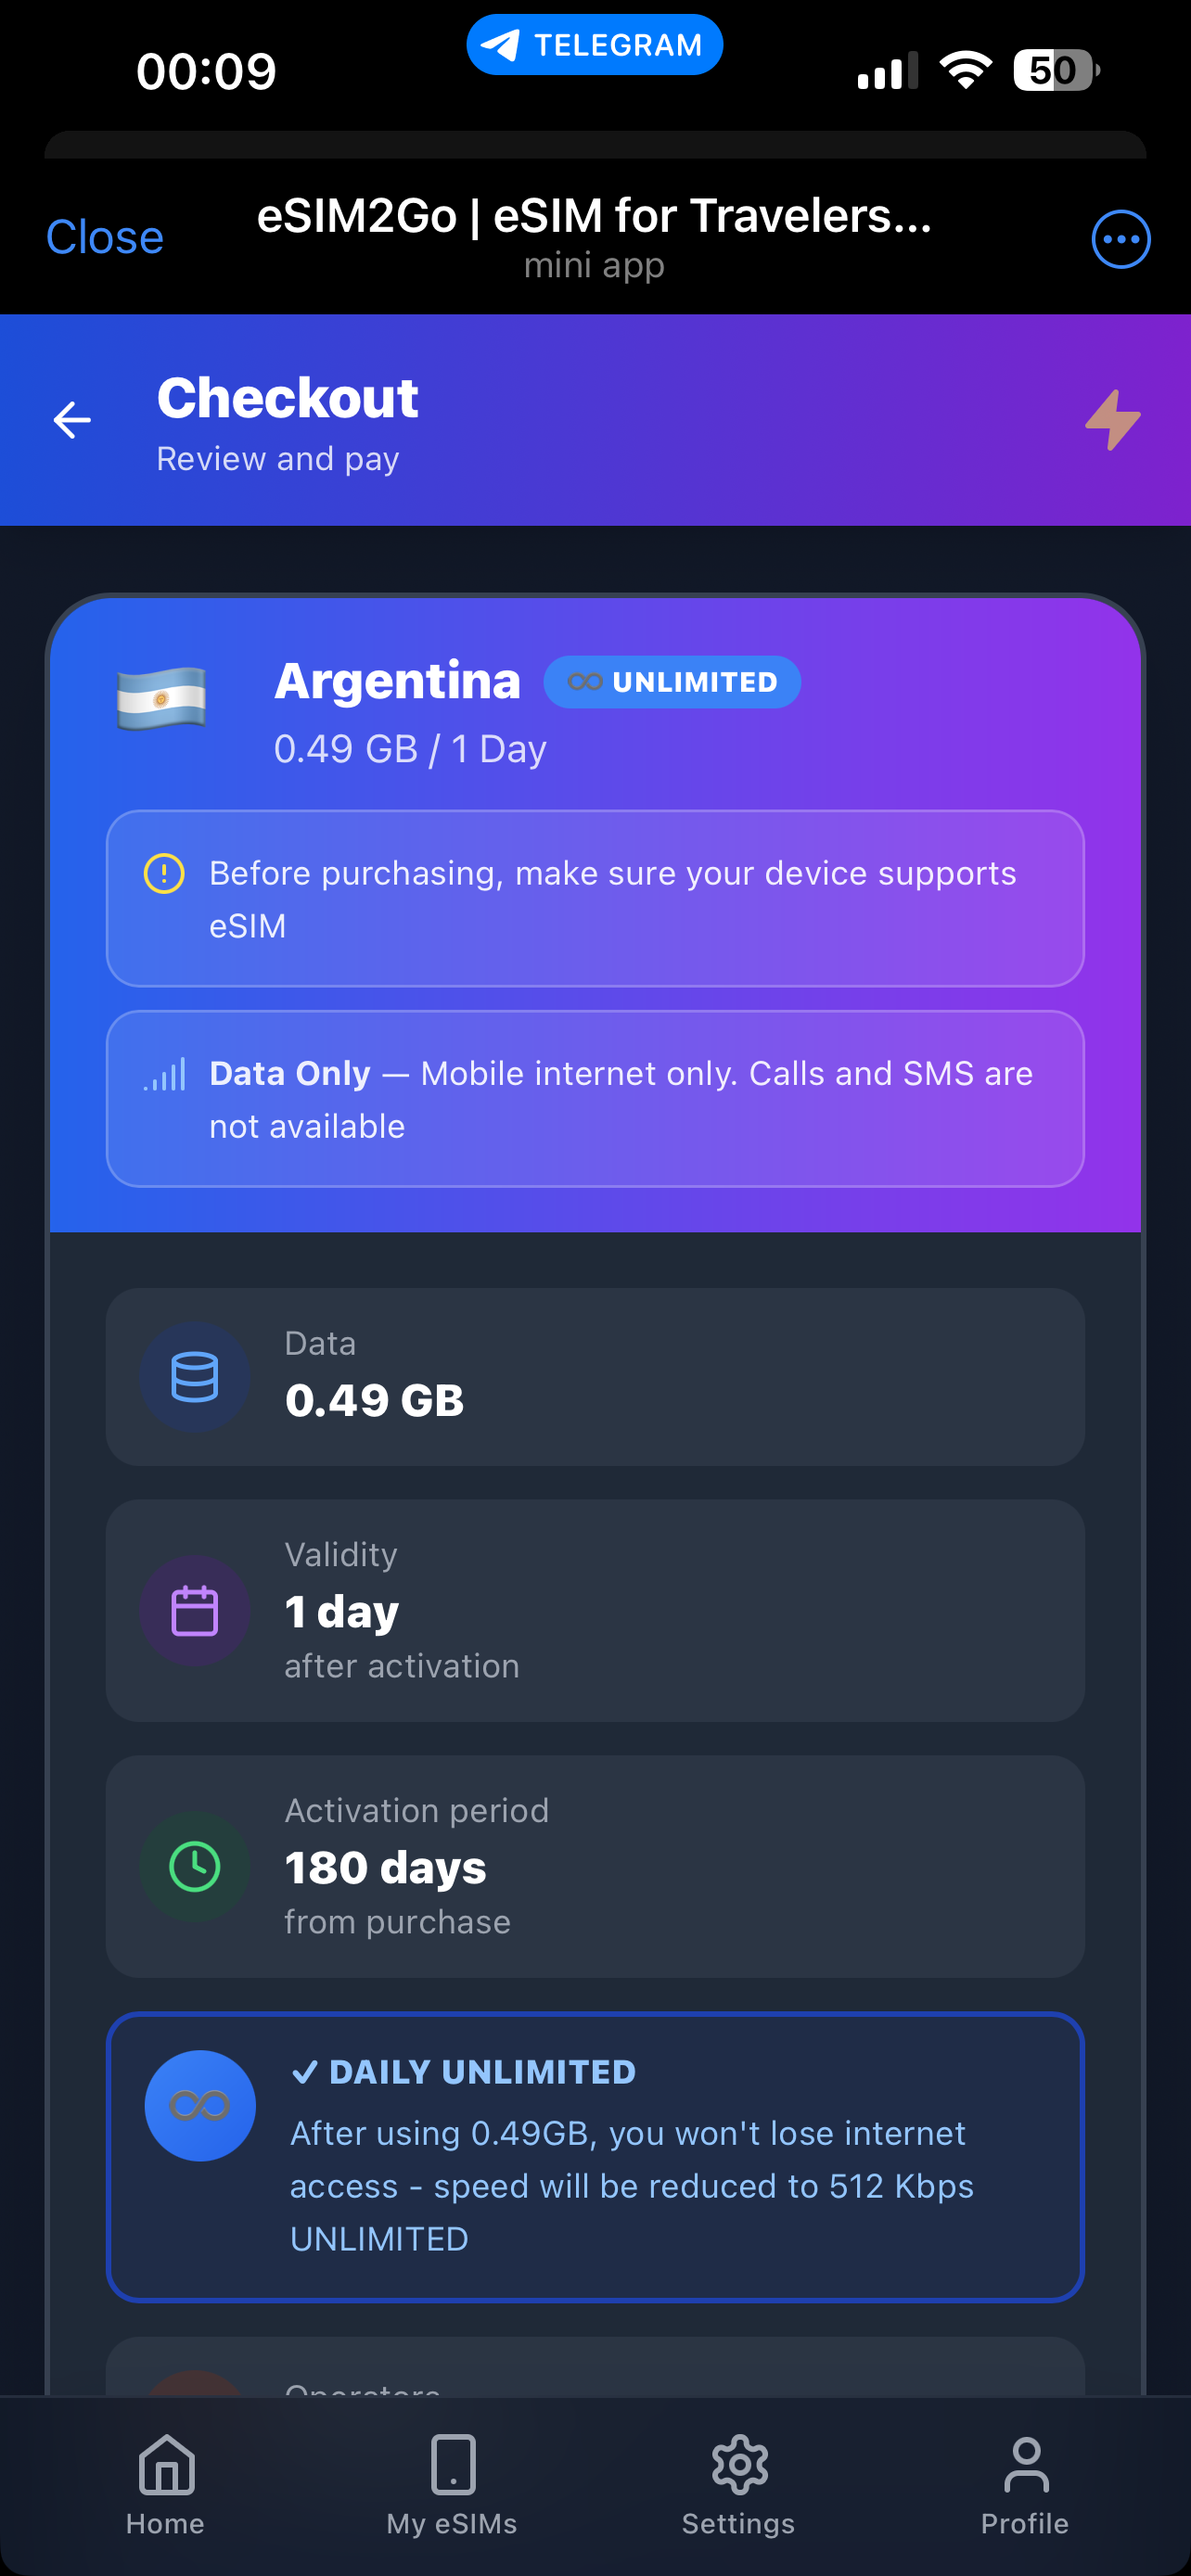Click the eSIM device support warning notice
Screen dimensions: 1191x2576
click(595, 898)
